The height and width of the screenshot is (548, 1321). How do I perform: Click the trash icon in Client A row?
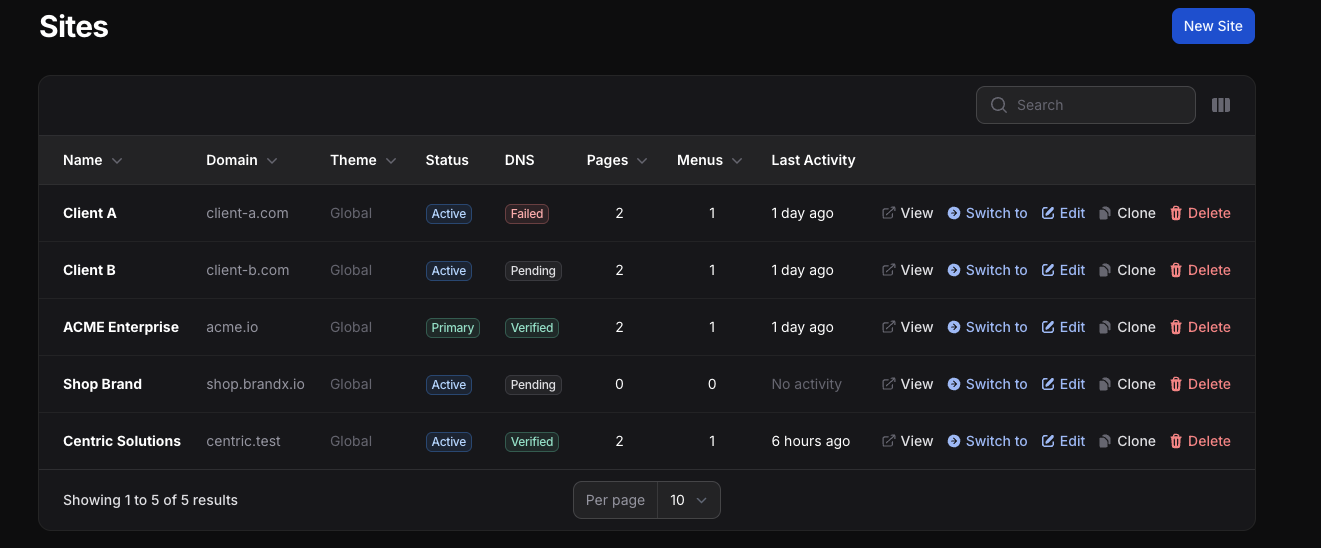click(1176, 213)
